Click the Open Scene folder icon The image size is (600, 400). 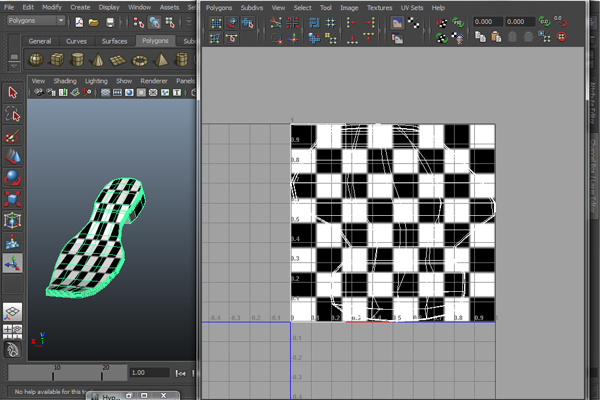94,22
